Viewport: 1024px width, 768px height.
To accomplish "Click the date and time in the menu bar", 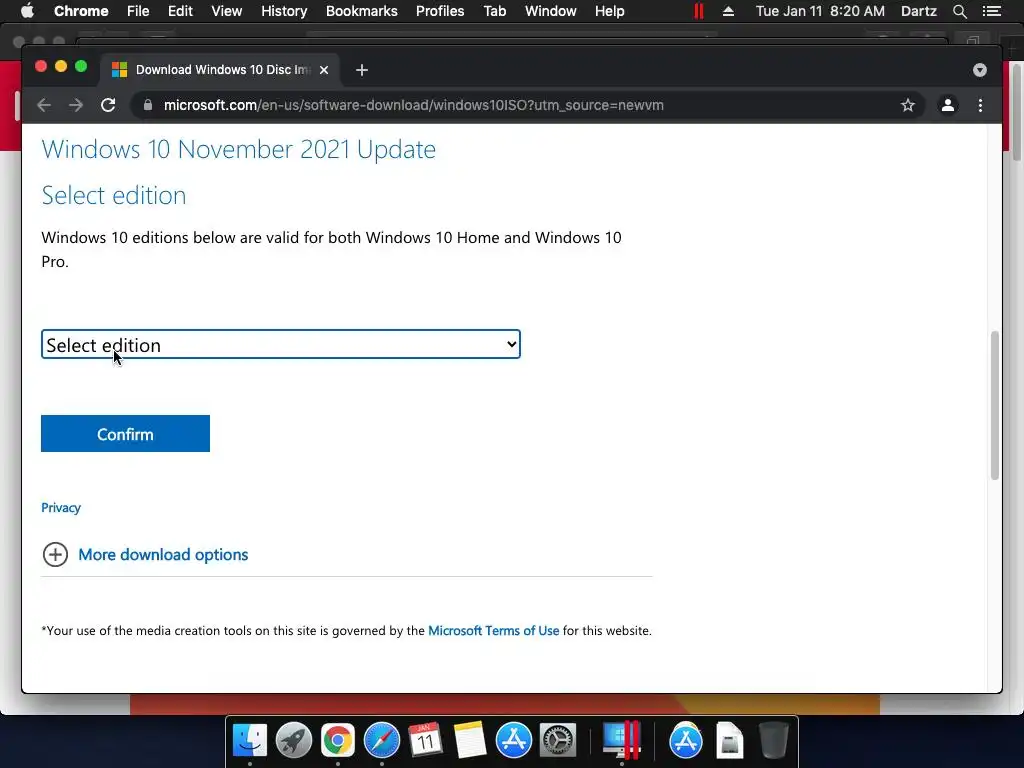I will click(x=820, y=11).
